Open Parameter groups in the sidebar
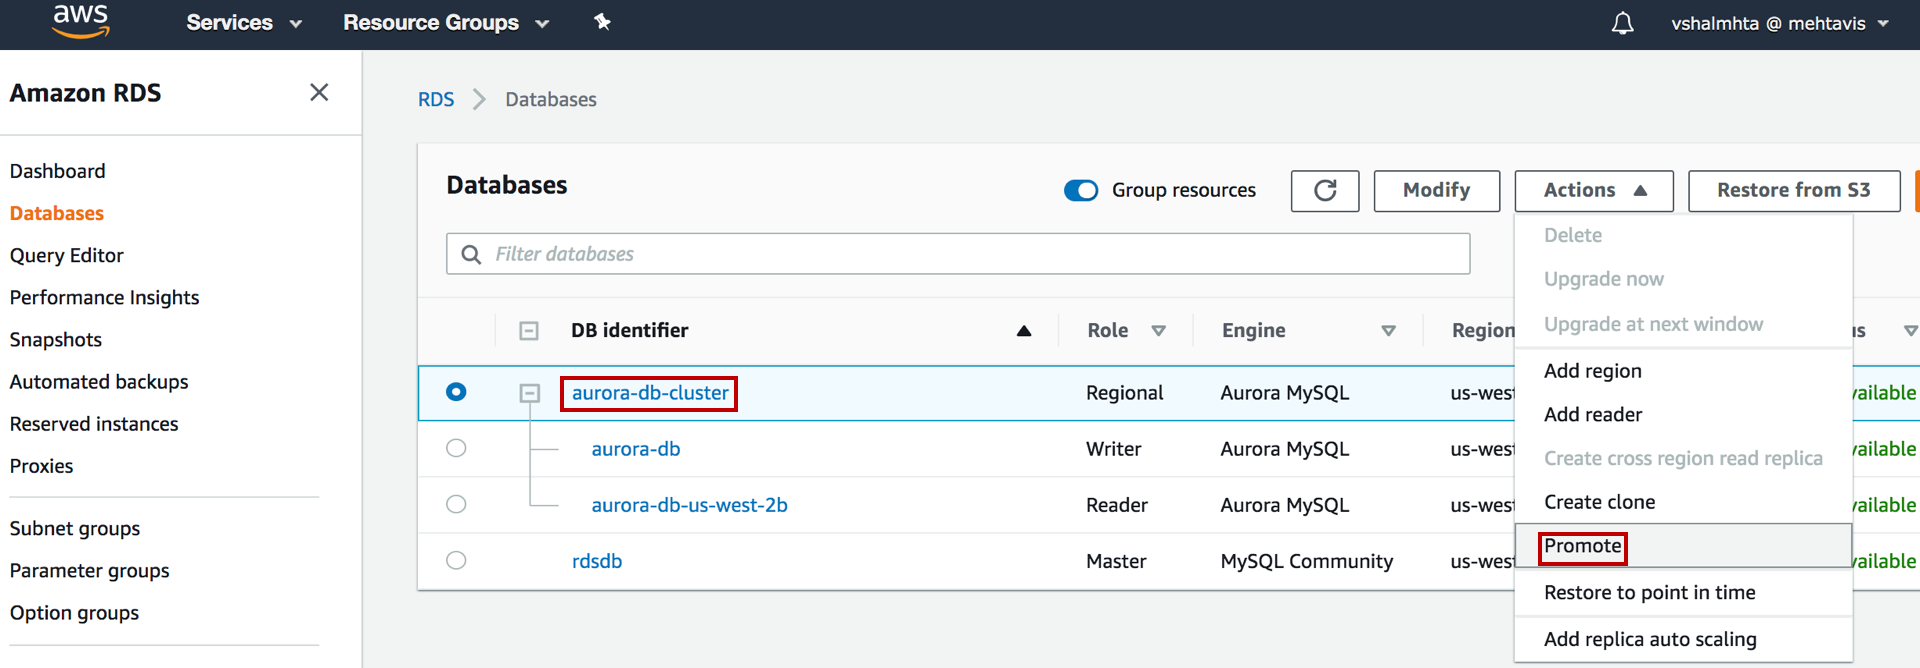This screenshot has width=1920, height=668. (x=90, y=570)
